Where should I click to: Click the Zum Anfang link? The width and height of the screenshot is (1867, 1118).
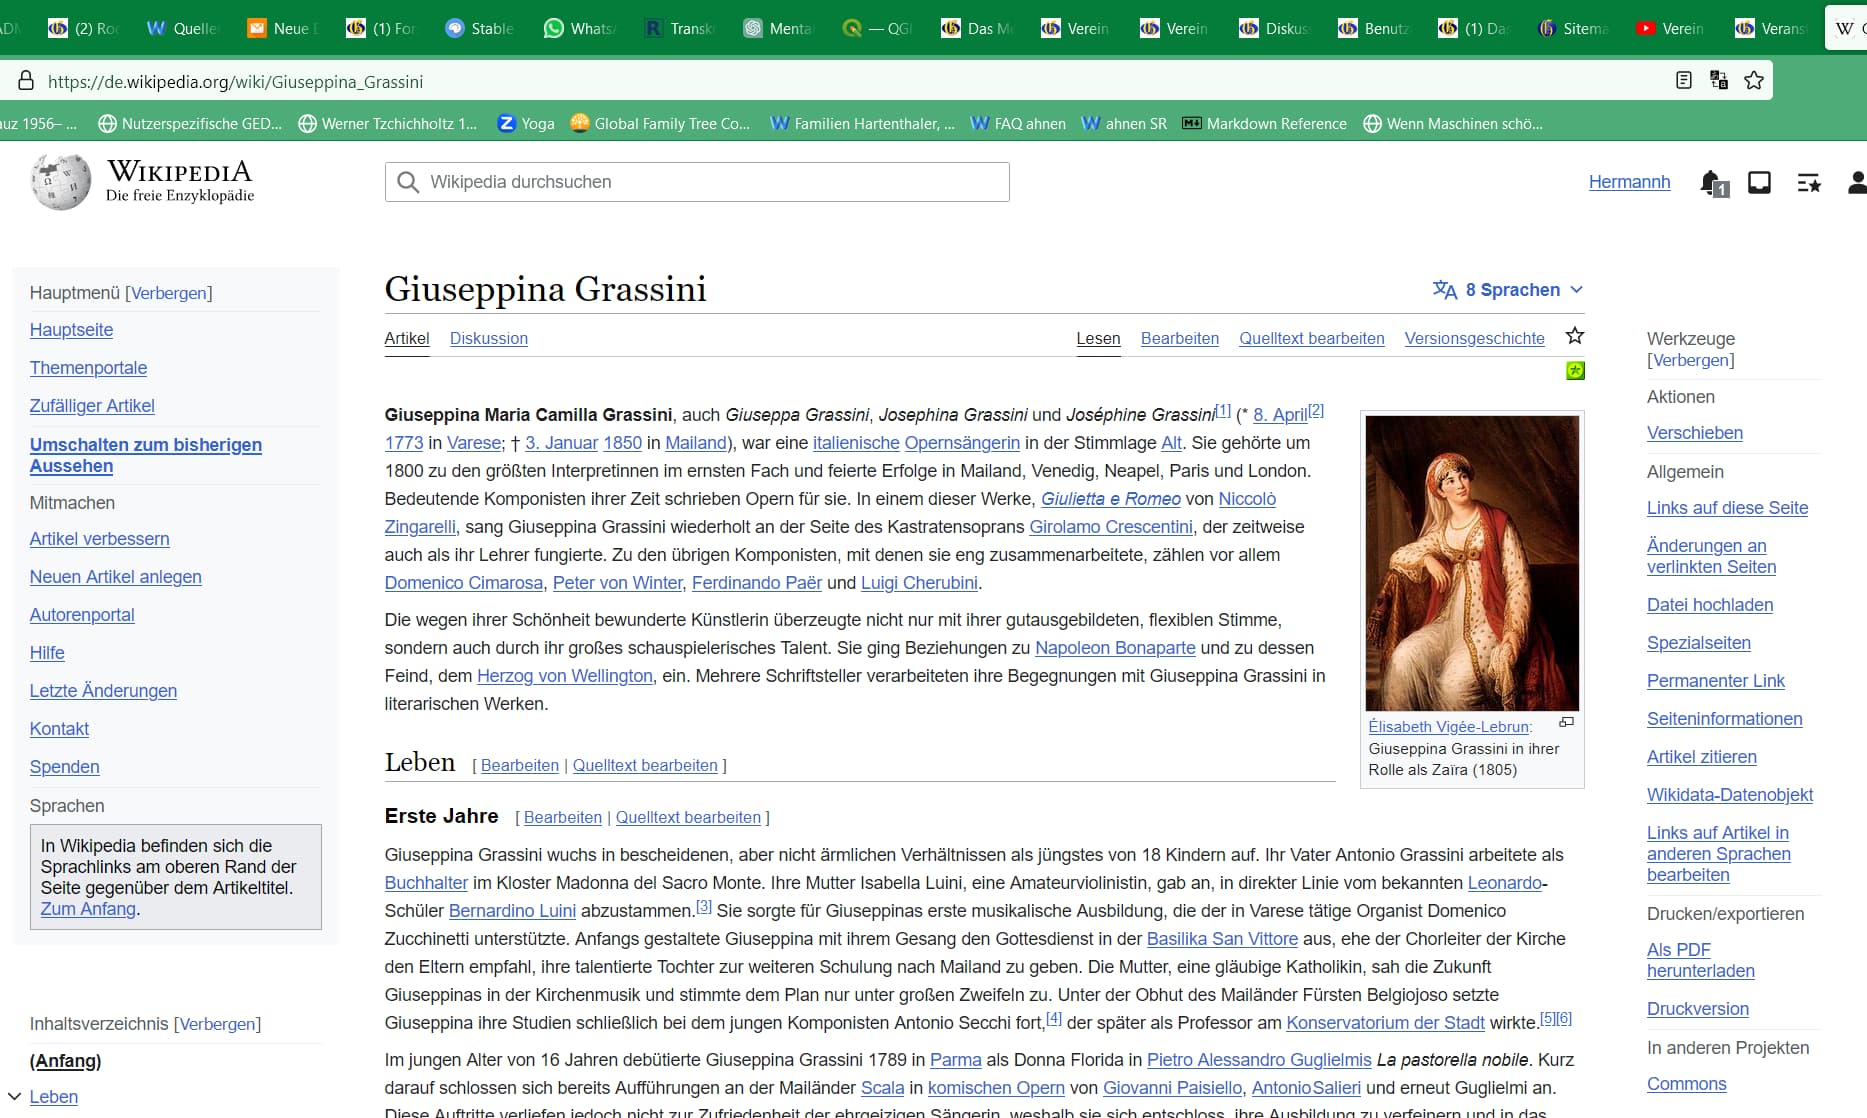[88, 909]
